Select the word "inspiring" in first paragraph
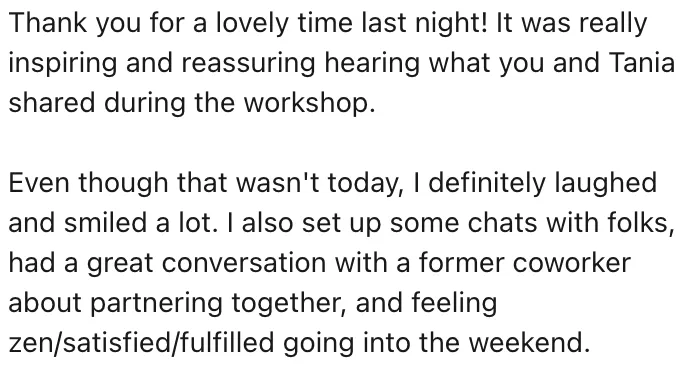 point(63,64)
